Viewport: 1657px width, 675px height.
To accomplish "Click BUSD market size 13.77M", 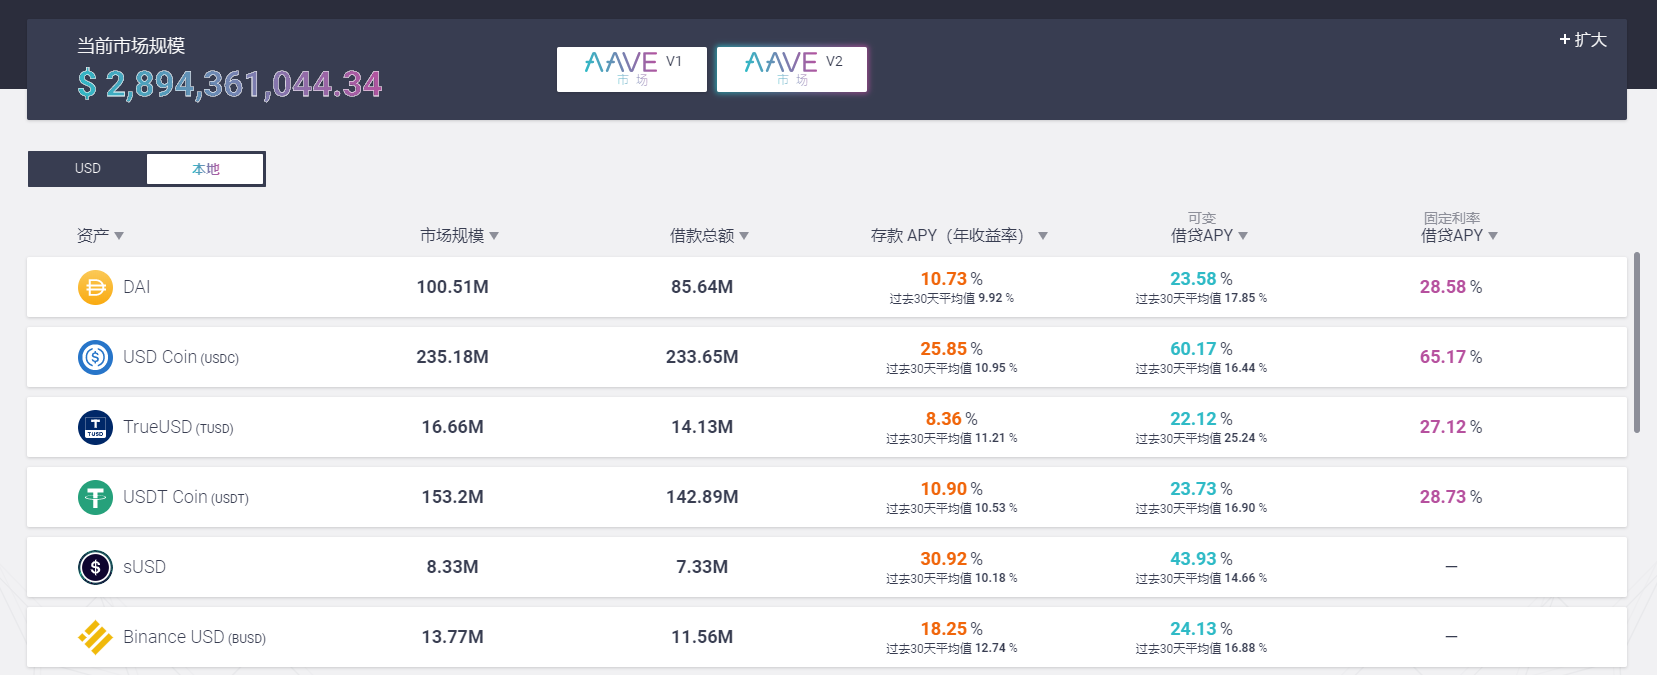I will (x=453, y=637).
